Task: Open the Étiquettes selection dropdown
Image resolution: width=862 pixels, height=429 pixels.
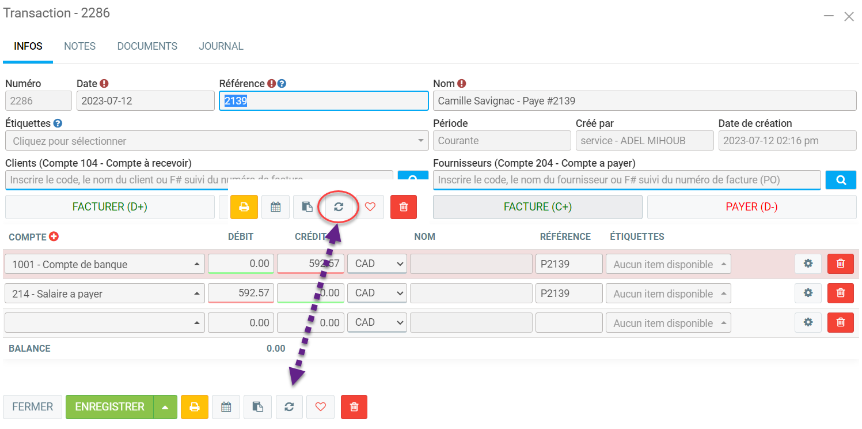Action: 216,141
